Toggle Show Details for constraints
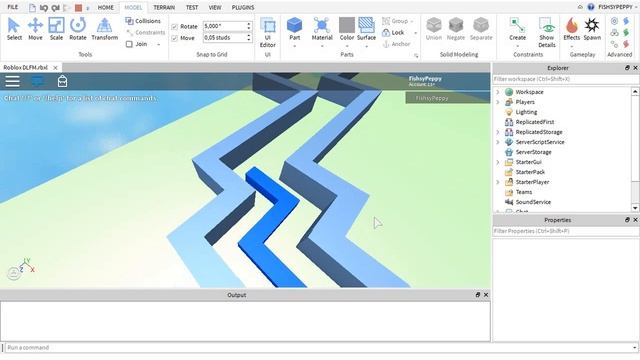 [547, 33]
